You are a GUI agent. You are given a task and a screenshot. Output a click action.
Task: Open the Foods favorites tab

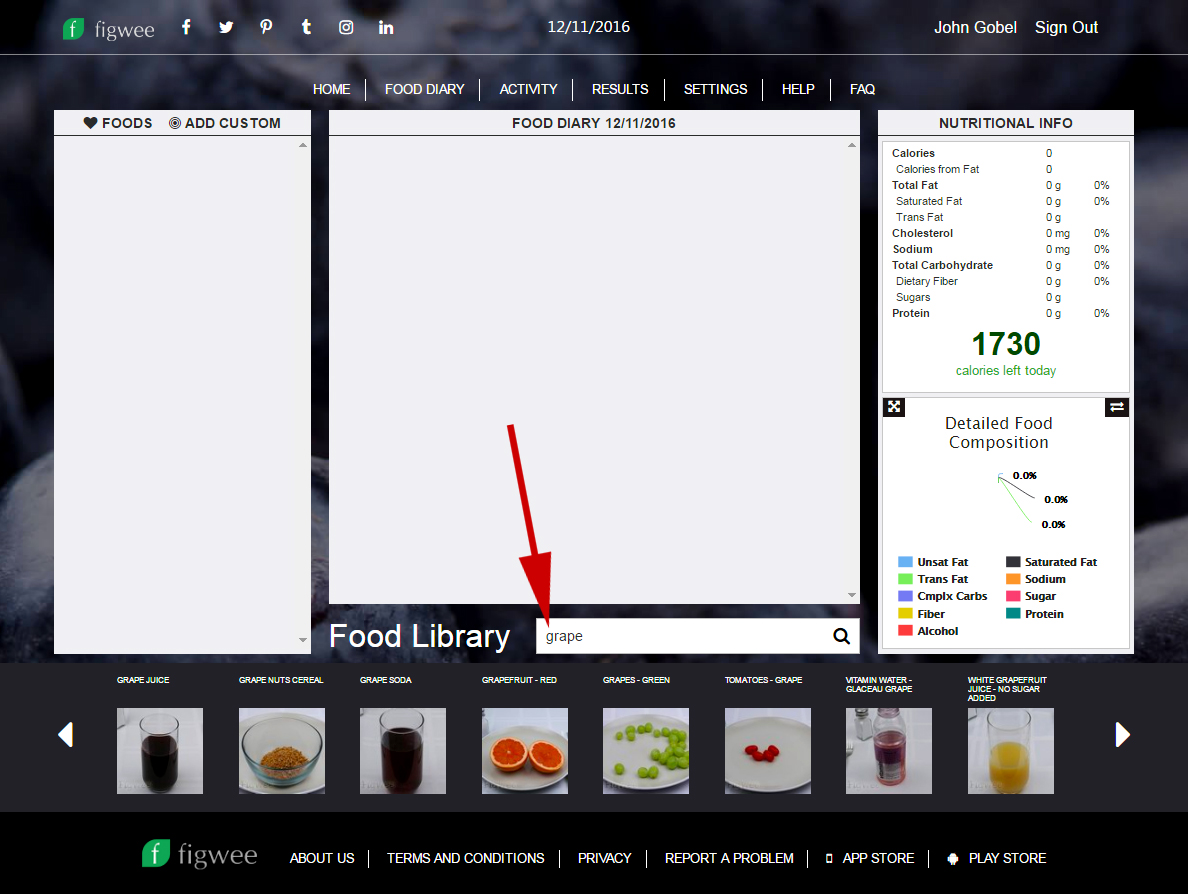pyautogui.click(x=117, y=123)
